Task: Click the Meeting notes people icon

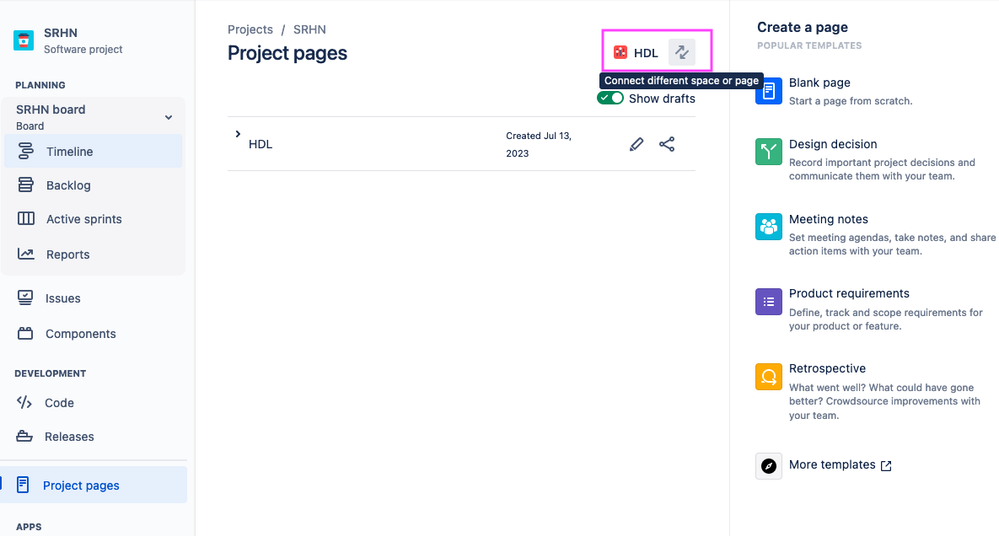Action: pyautogui.click(x=769, y=226)
